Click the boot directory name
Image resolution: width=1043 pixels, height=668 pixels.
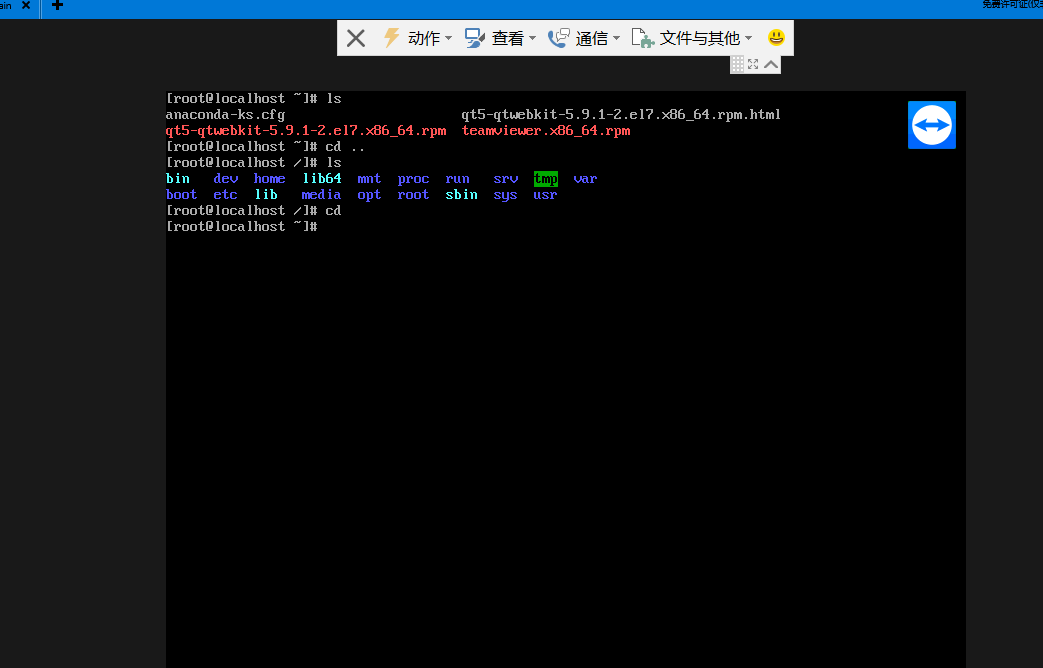182,194
